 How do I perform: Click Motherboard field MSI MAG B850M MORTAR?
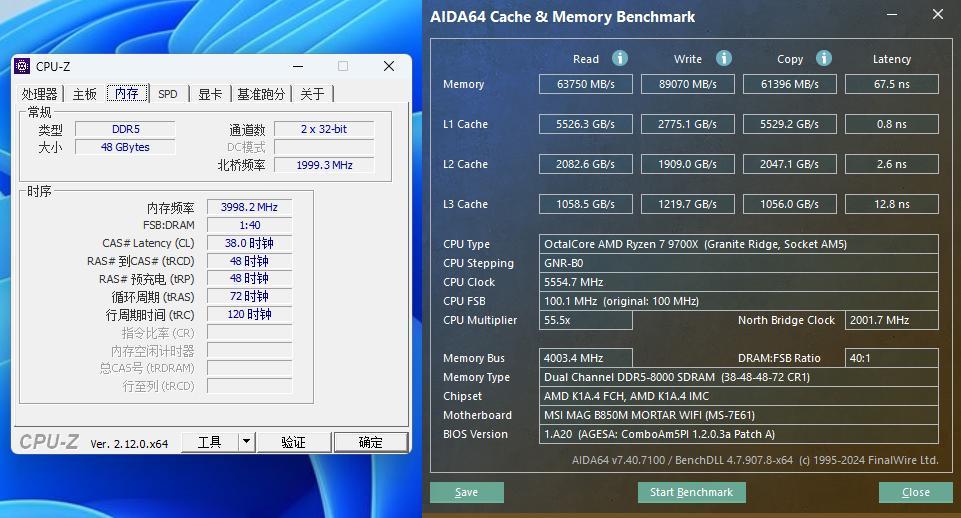coord(739,415)
